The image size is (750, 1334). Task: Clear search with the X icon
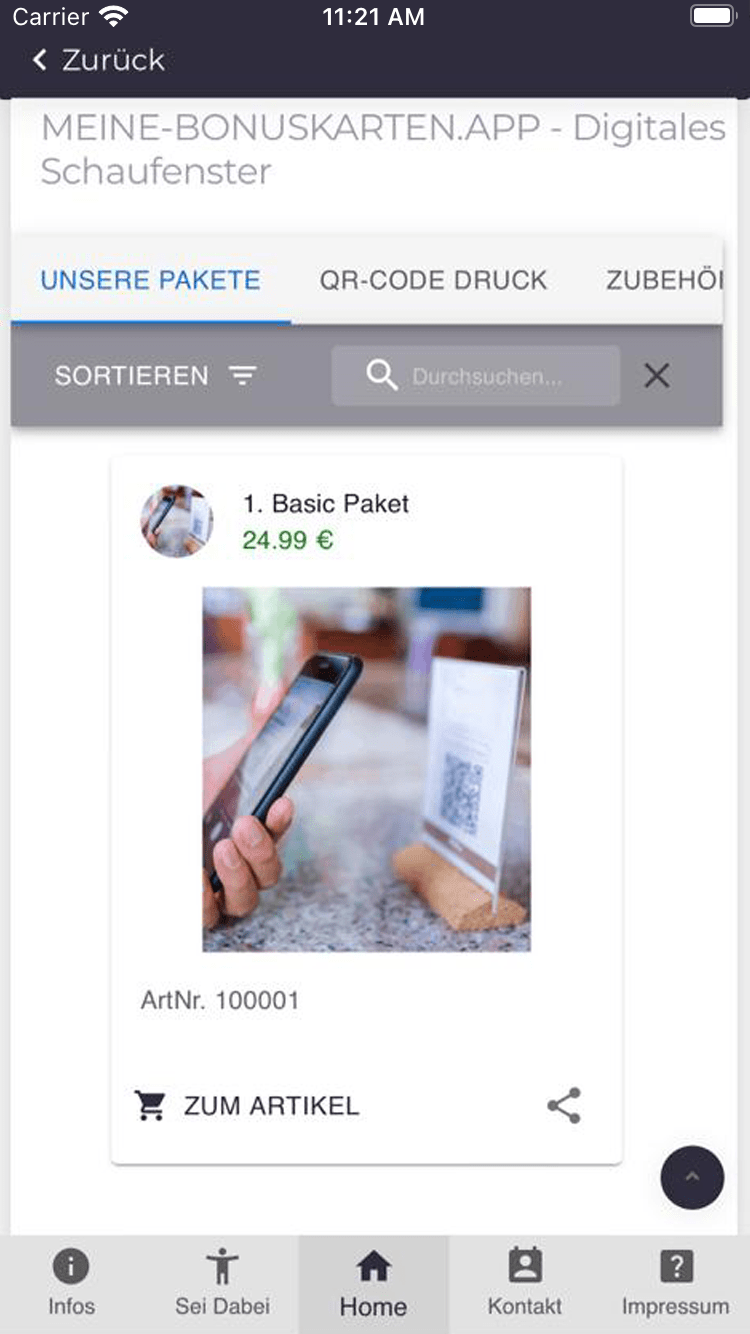coord(657,376)
